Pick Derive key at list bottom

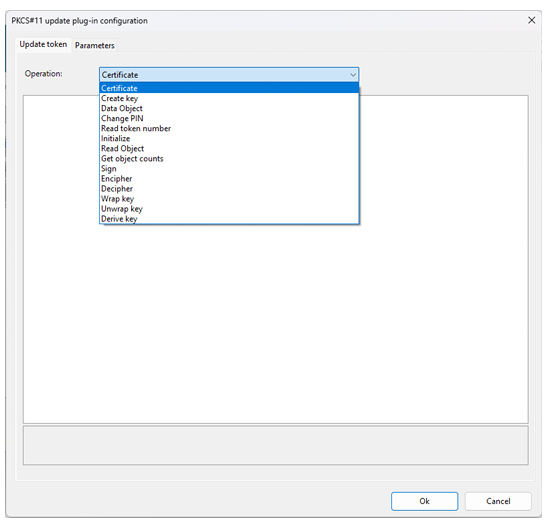(x=229, y=219)
